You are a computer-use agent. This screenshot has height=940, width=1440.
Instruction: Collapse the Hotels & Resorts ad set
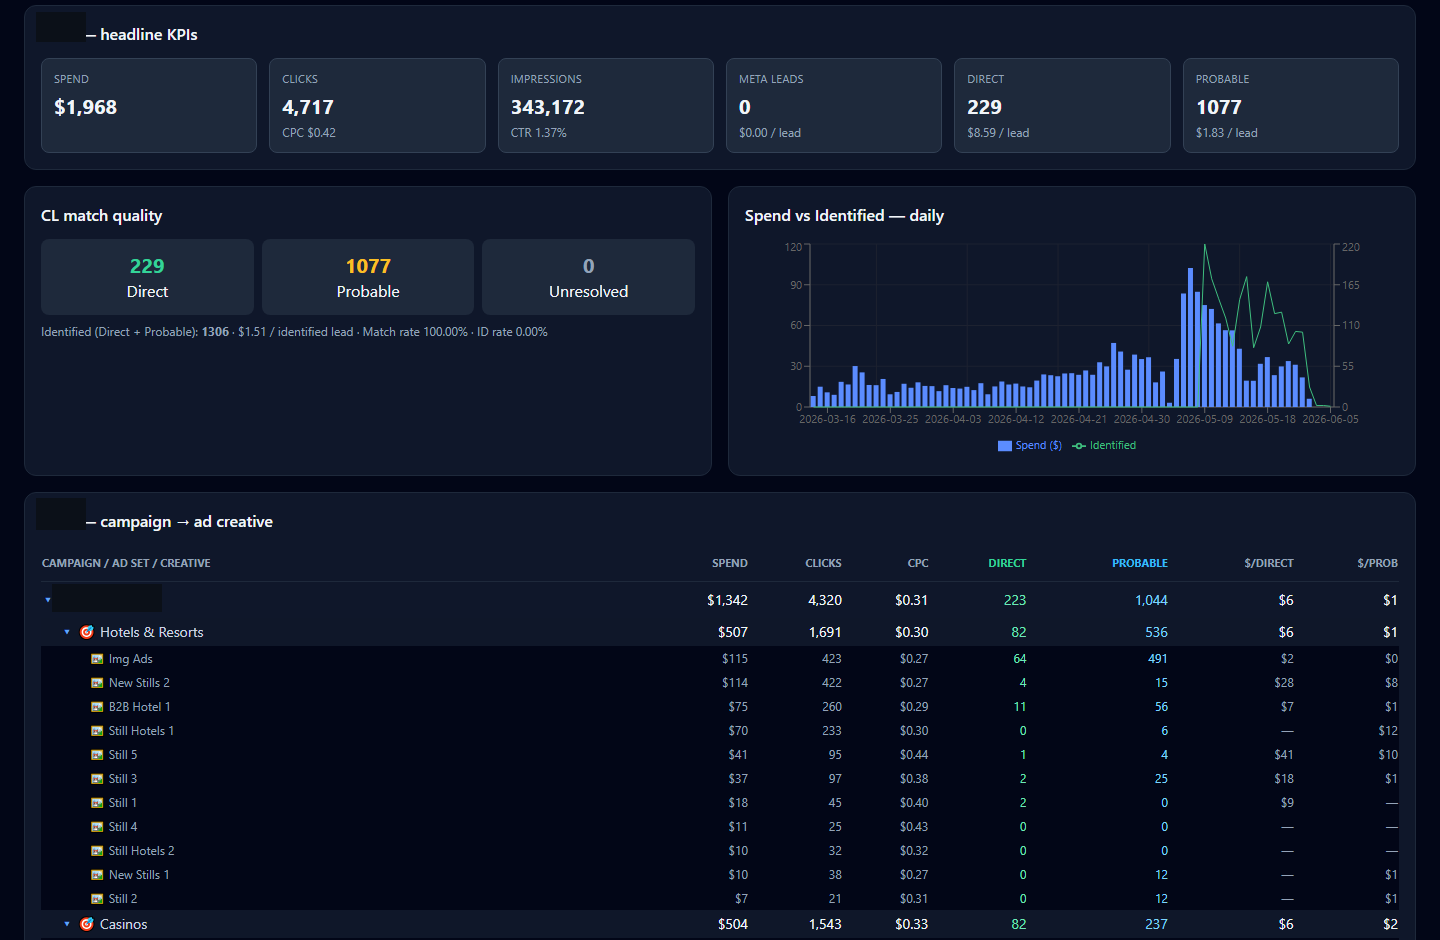[67, 632]
